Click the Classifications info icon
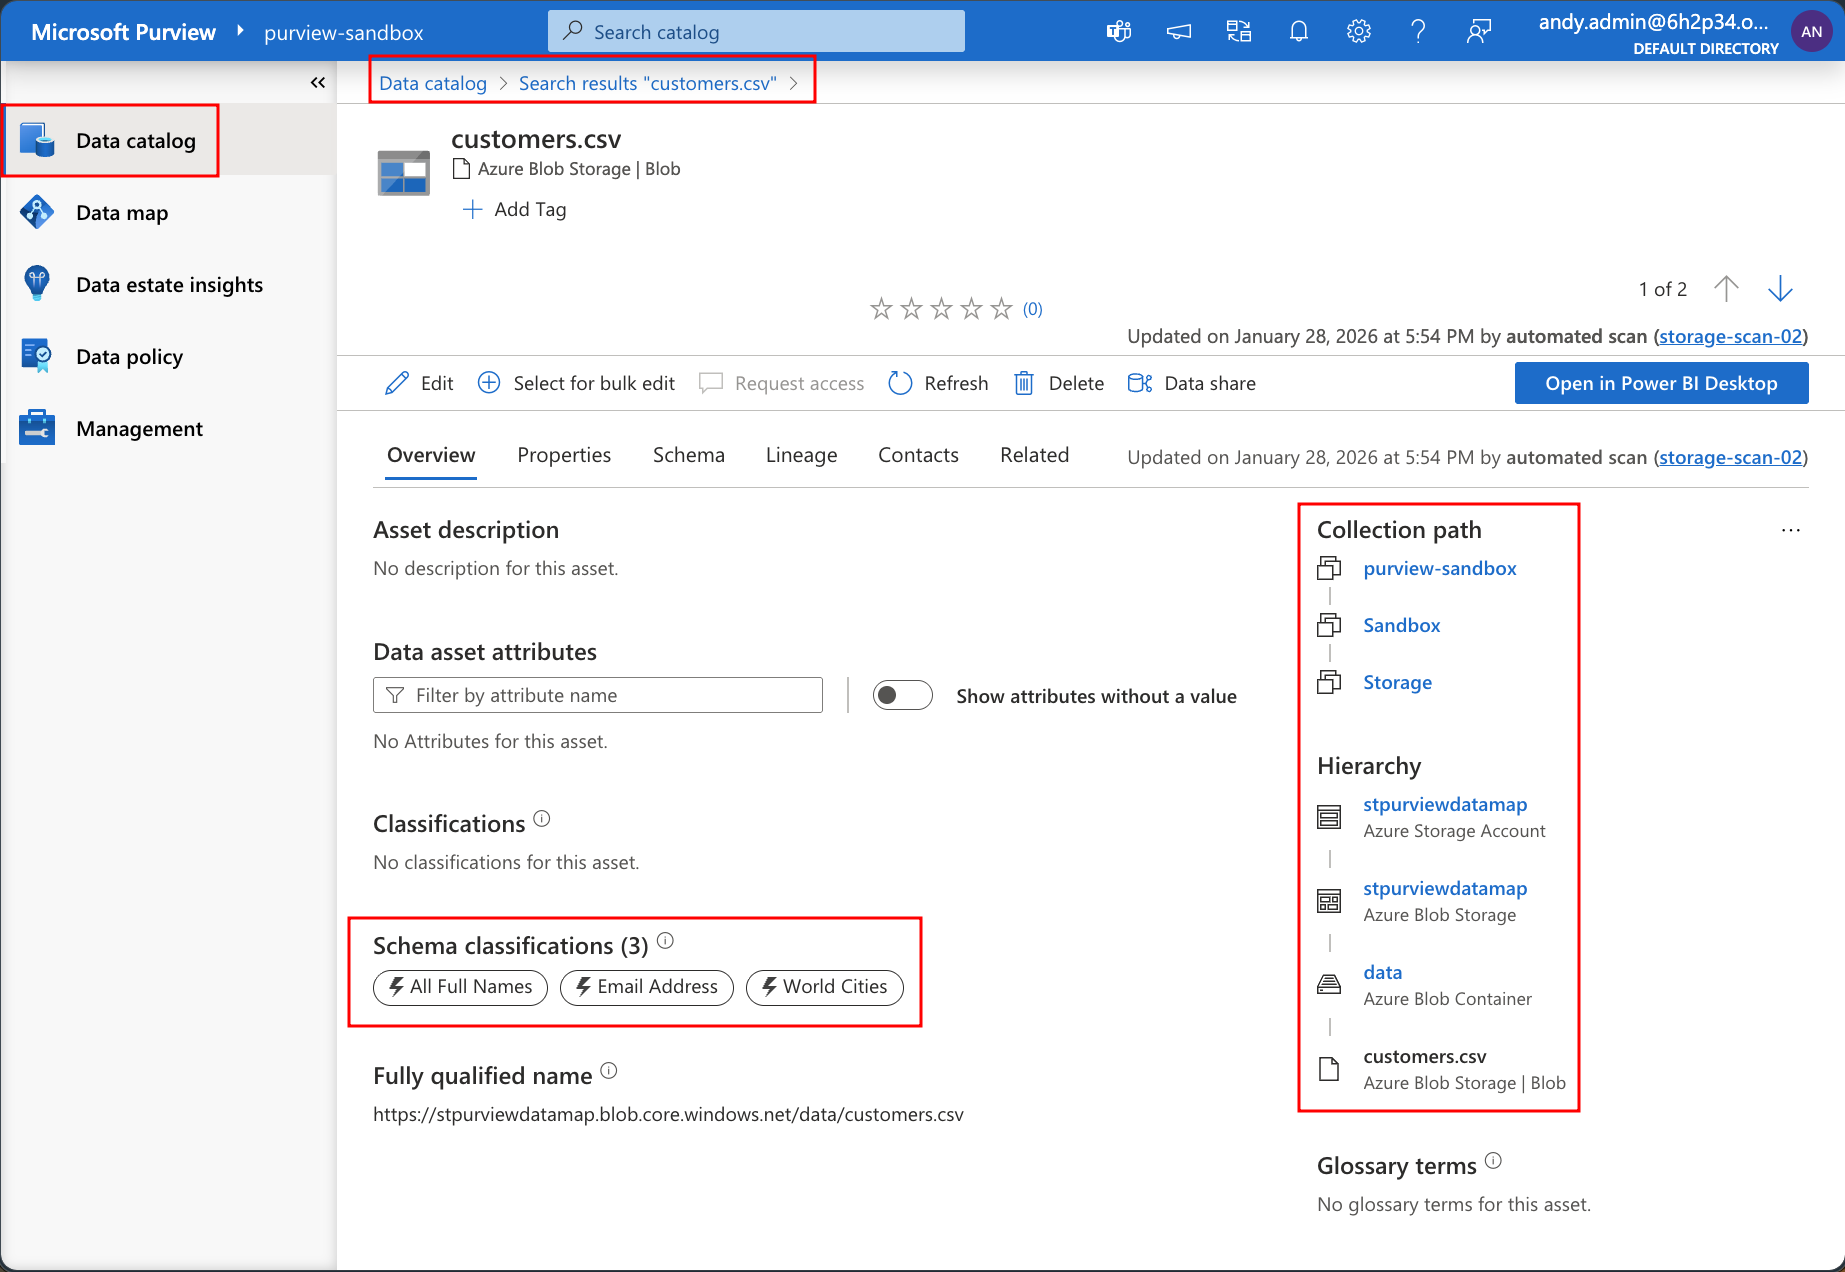Viewport: 1845px width, 1272px height. pyautogui.click(x=542, y=819)
